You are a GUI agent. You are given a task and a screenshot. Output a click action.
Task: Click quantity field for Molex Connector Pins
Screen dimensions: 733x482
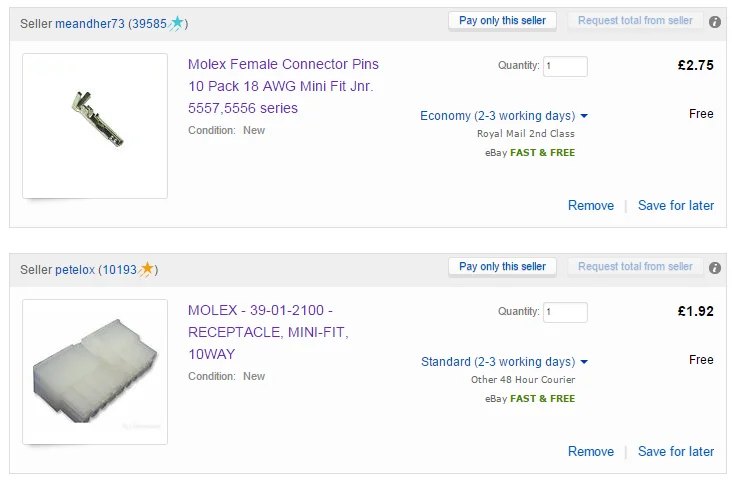[565, 66]
